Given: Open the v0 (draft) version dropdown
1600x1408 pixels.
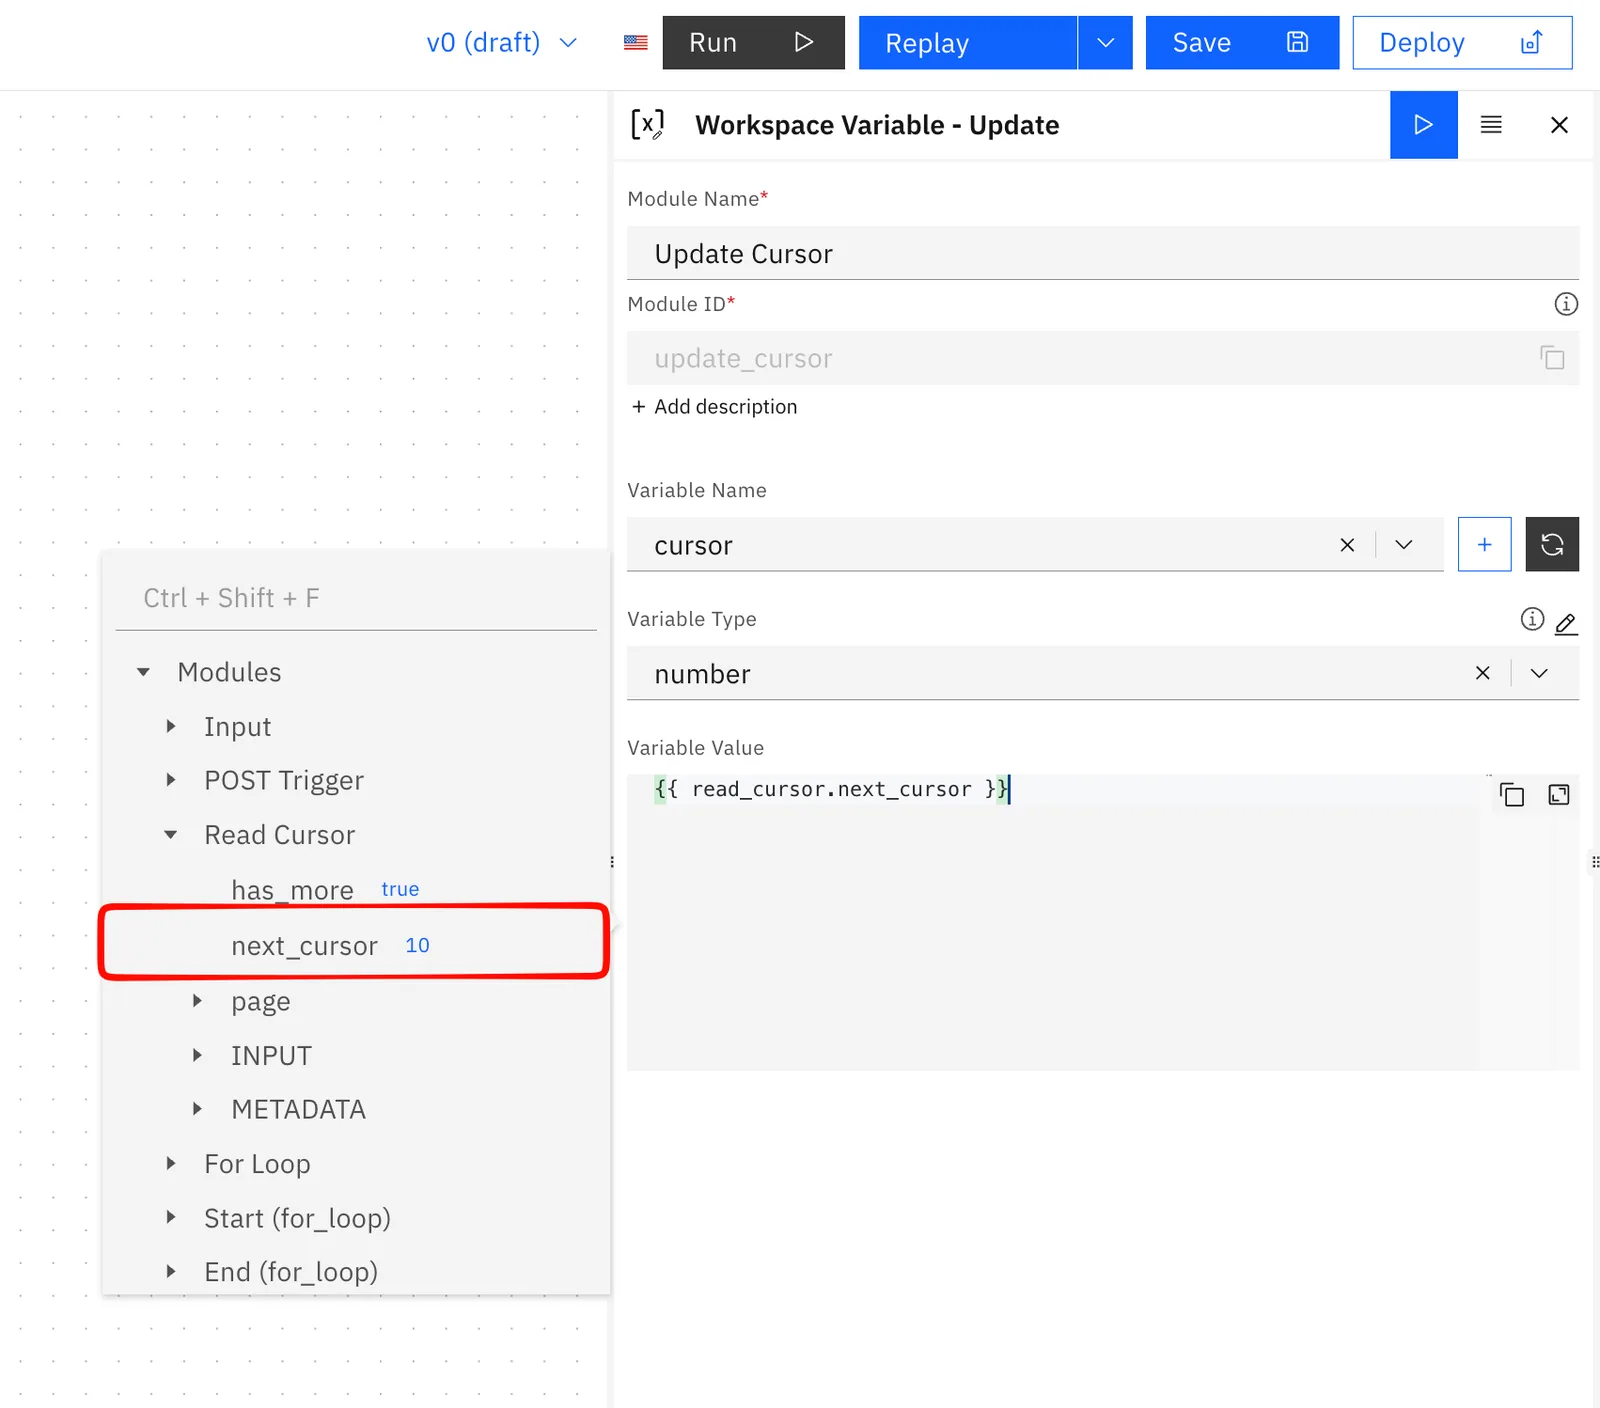Looking at the screenshot, I should [502, 43].
